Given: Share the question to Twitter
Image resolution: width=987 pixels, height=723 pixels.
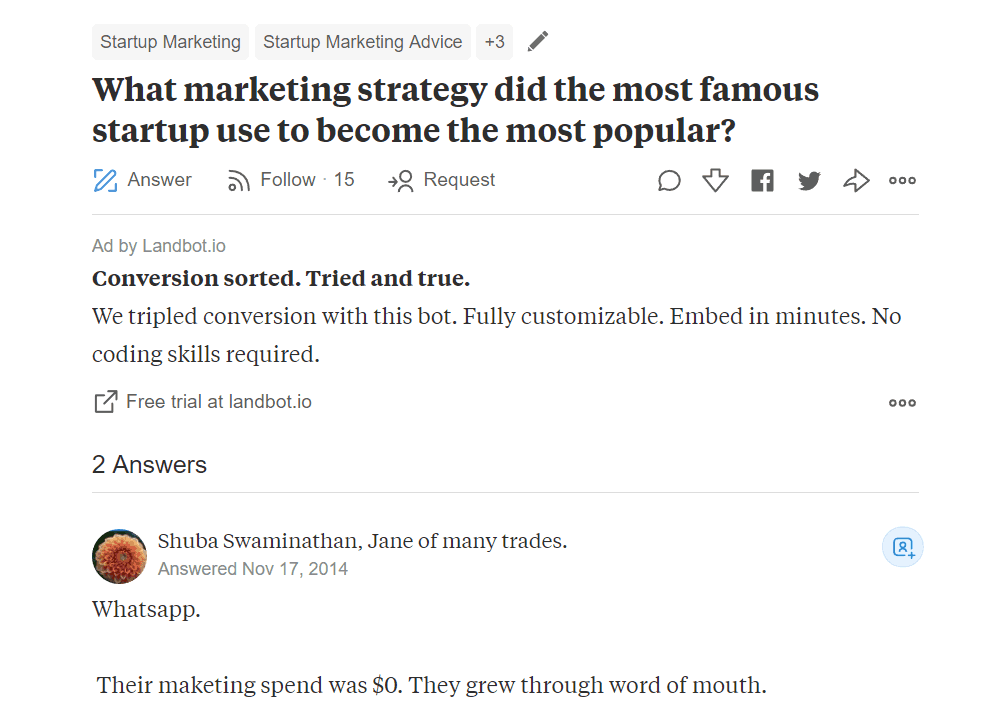Looking at the screenshot, I should tap(809, 180).
